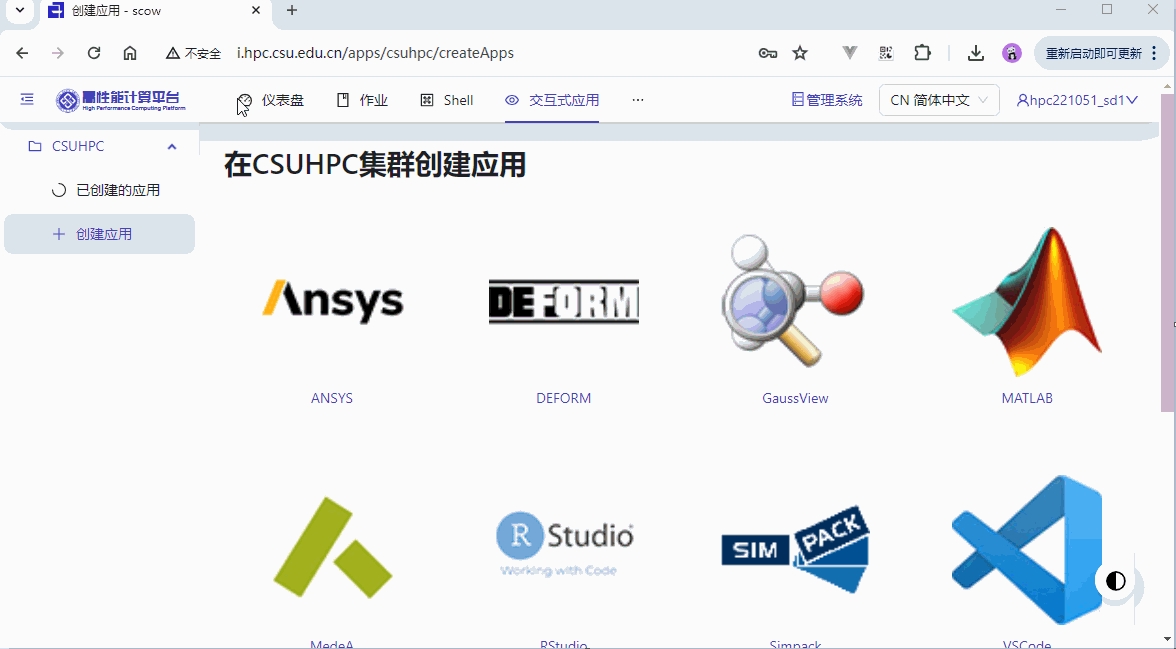
Task: Open the ANSYS application logo
Action: coord(332,301)
